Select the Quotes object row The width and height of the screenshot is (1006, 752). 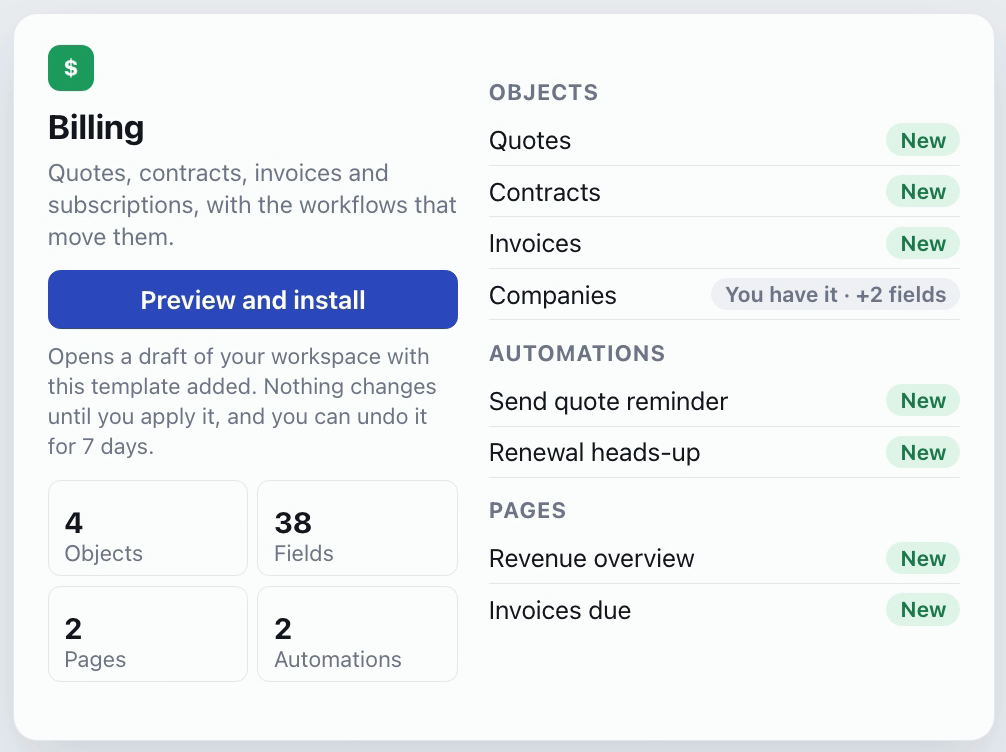(x=724, y=141)
